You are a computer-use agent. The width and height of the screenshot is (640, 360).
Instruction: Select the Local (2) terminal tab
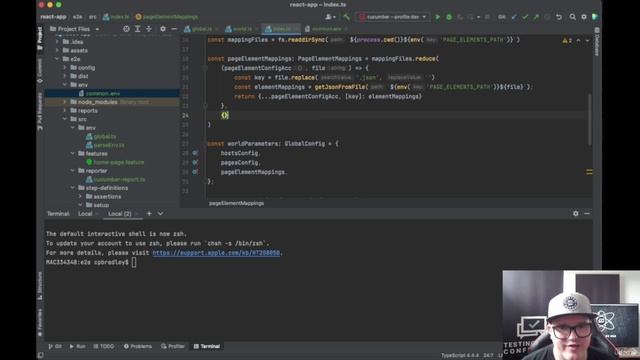(x=120, y=213)
